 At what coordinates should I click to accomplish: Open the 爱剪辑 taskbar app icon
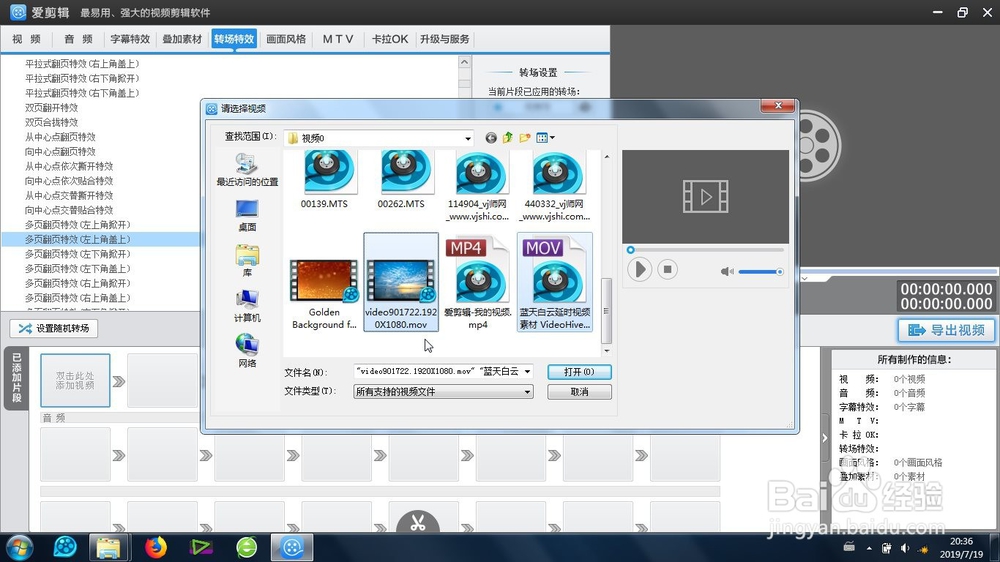(292, 547)
